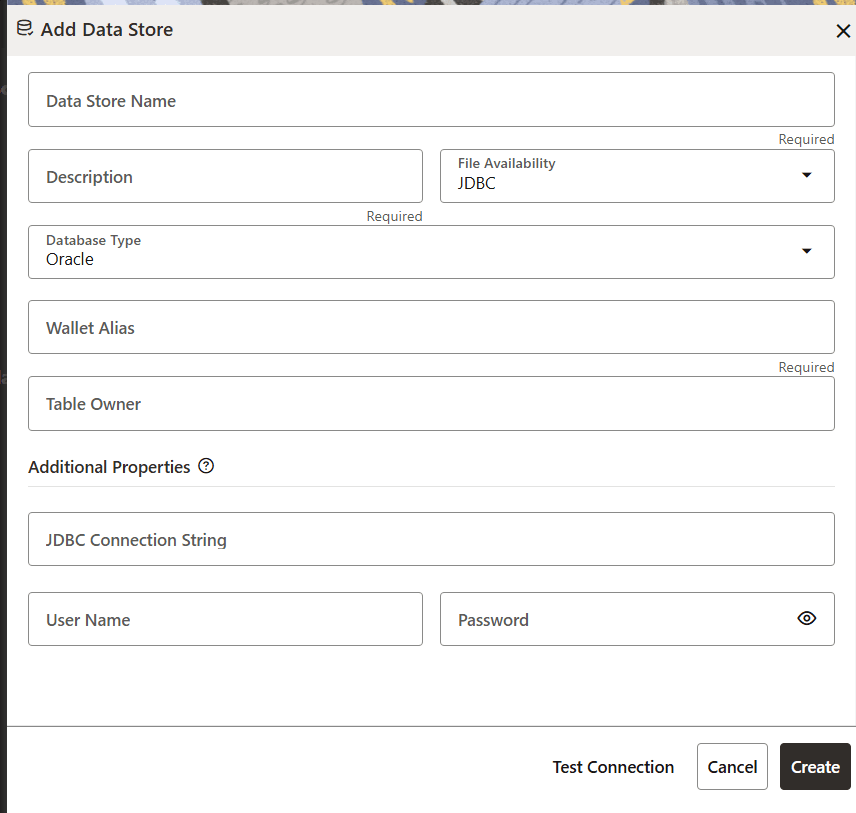Click the JDBC Connection String field
Screen dimensions: 856x813
(431, 539)
